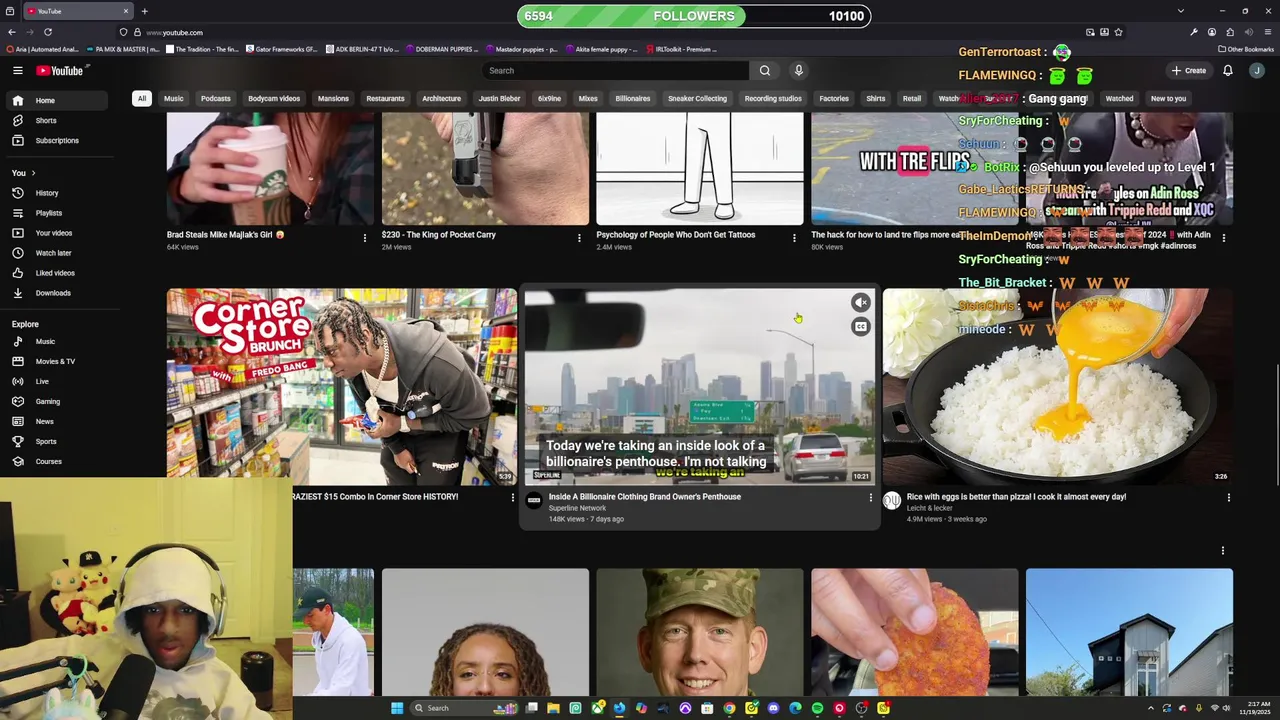Open options for Psychology of Tattoos video

794,238
